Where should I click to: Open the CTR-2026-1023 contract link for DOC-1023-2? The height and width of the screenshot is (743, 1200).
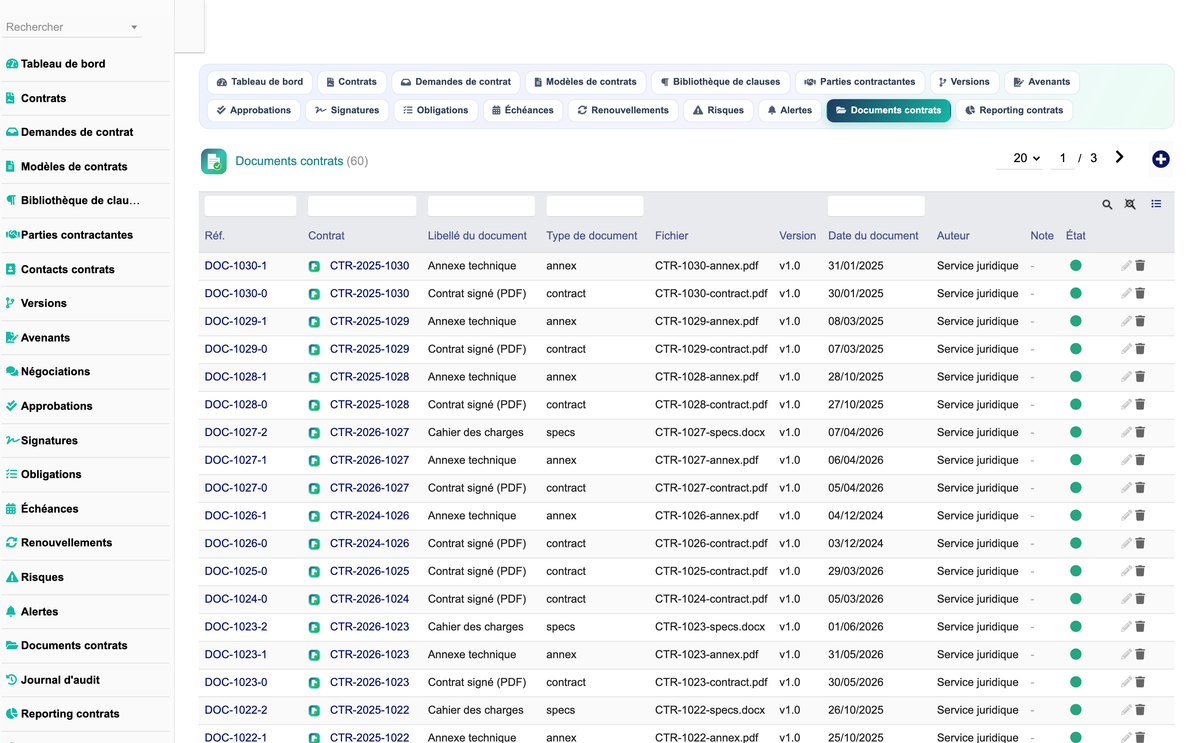tap(369, 627)
